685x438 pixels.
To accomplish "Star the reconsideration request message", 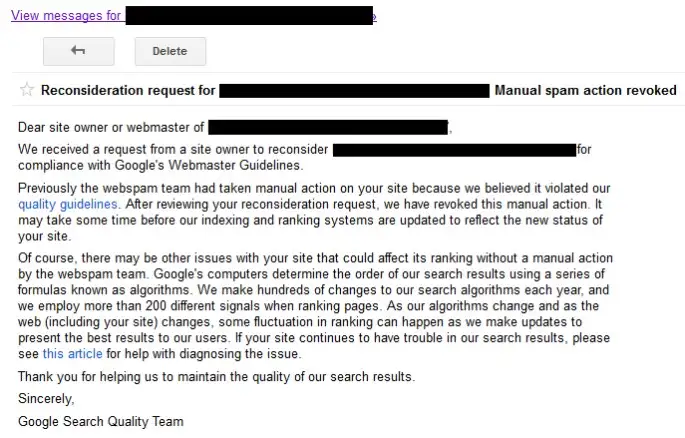I will [27, 90].
